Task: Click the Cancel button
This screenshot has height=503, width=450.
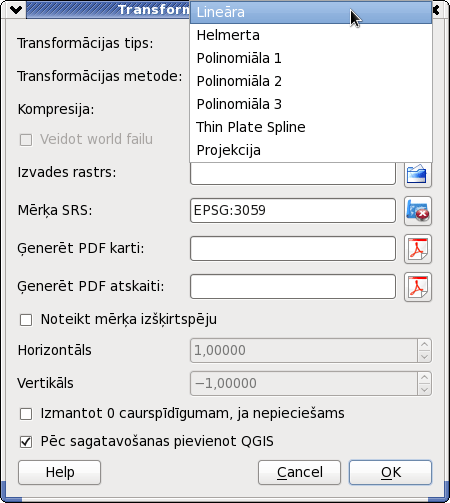Action: tap(299, 472)
